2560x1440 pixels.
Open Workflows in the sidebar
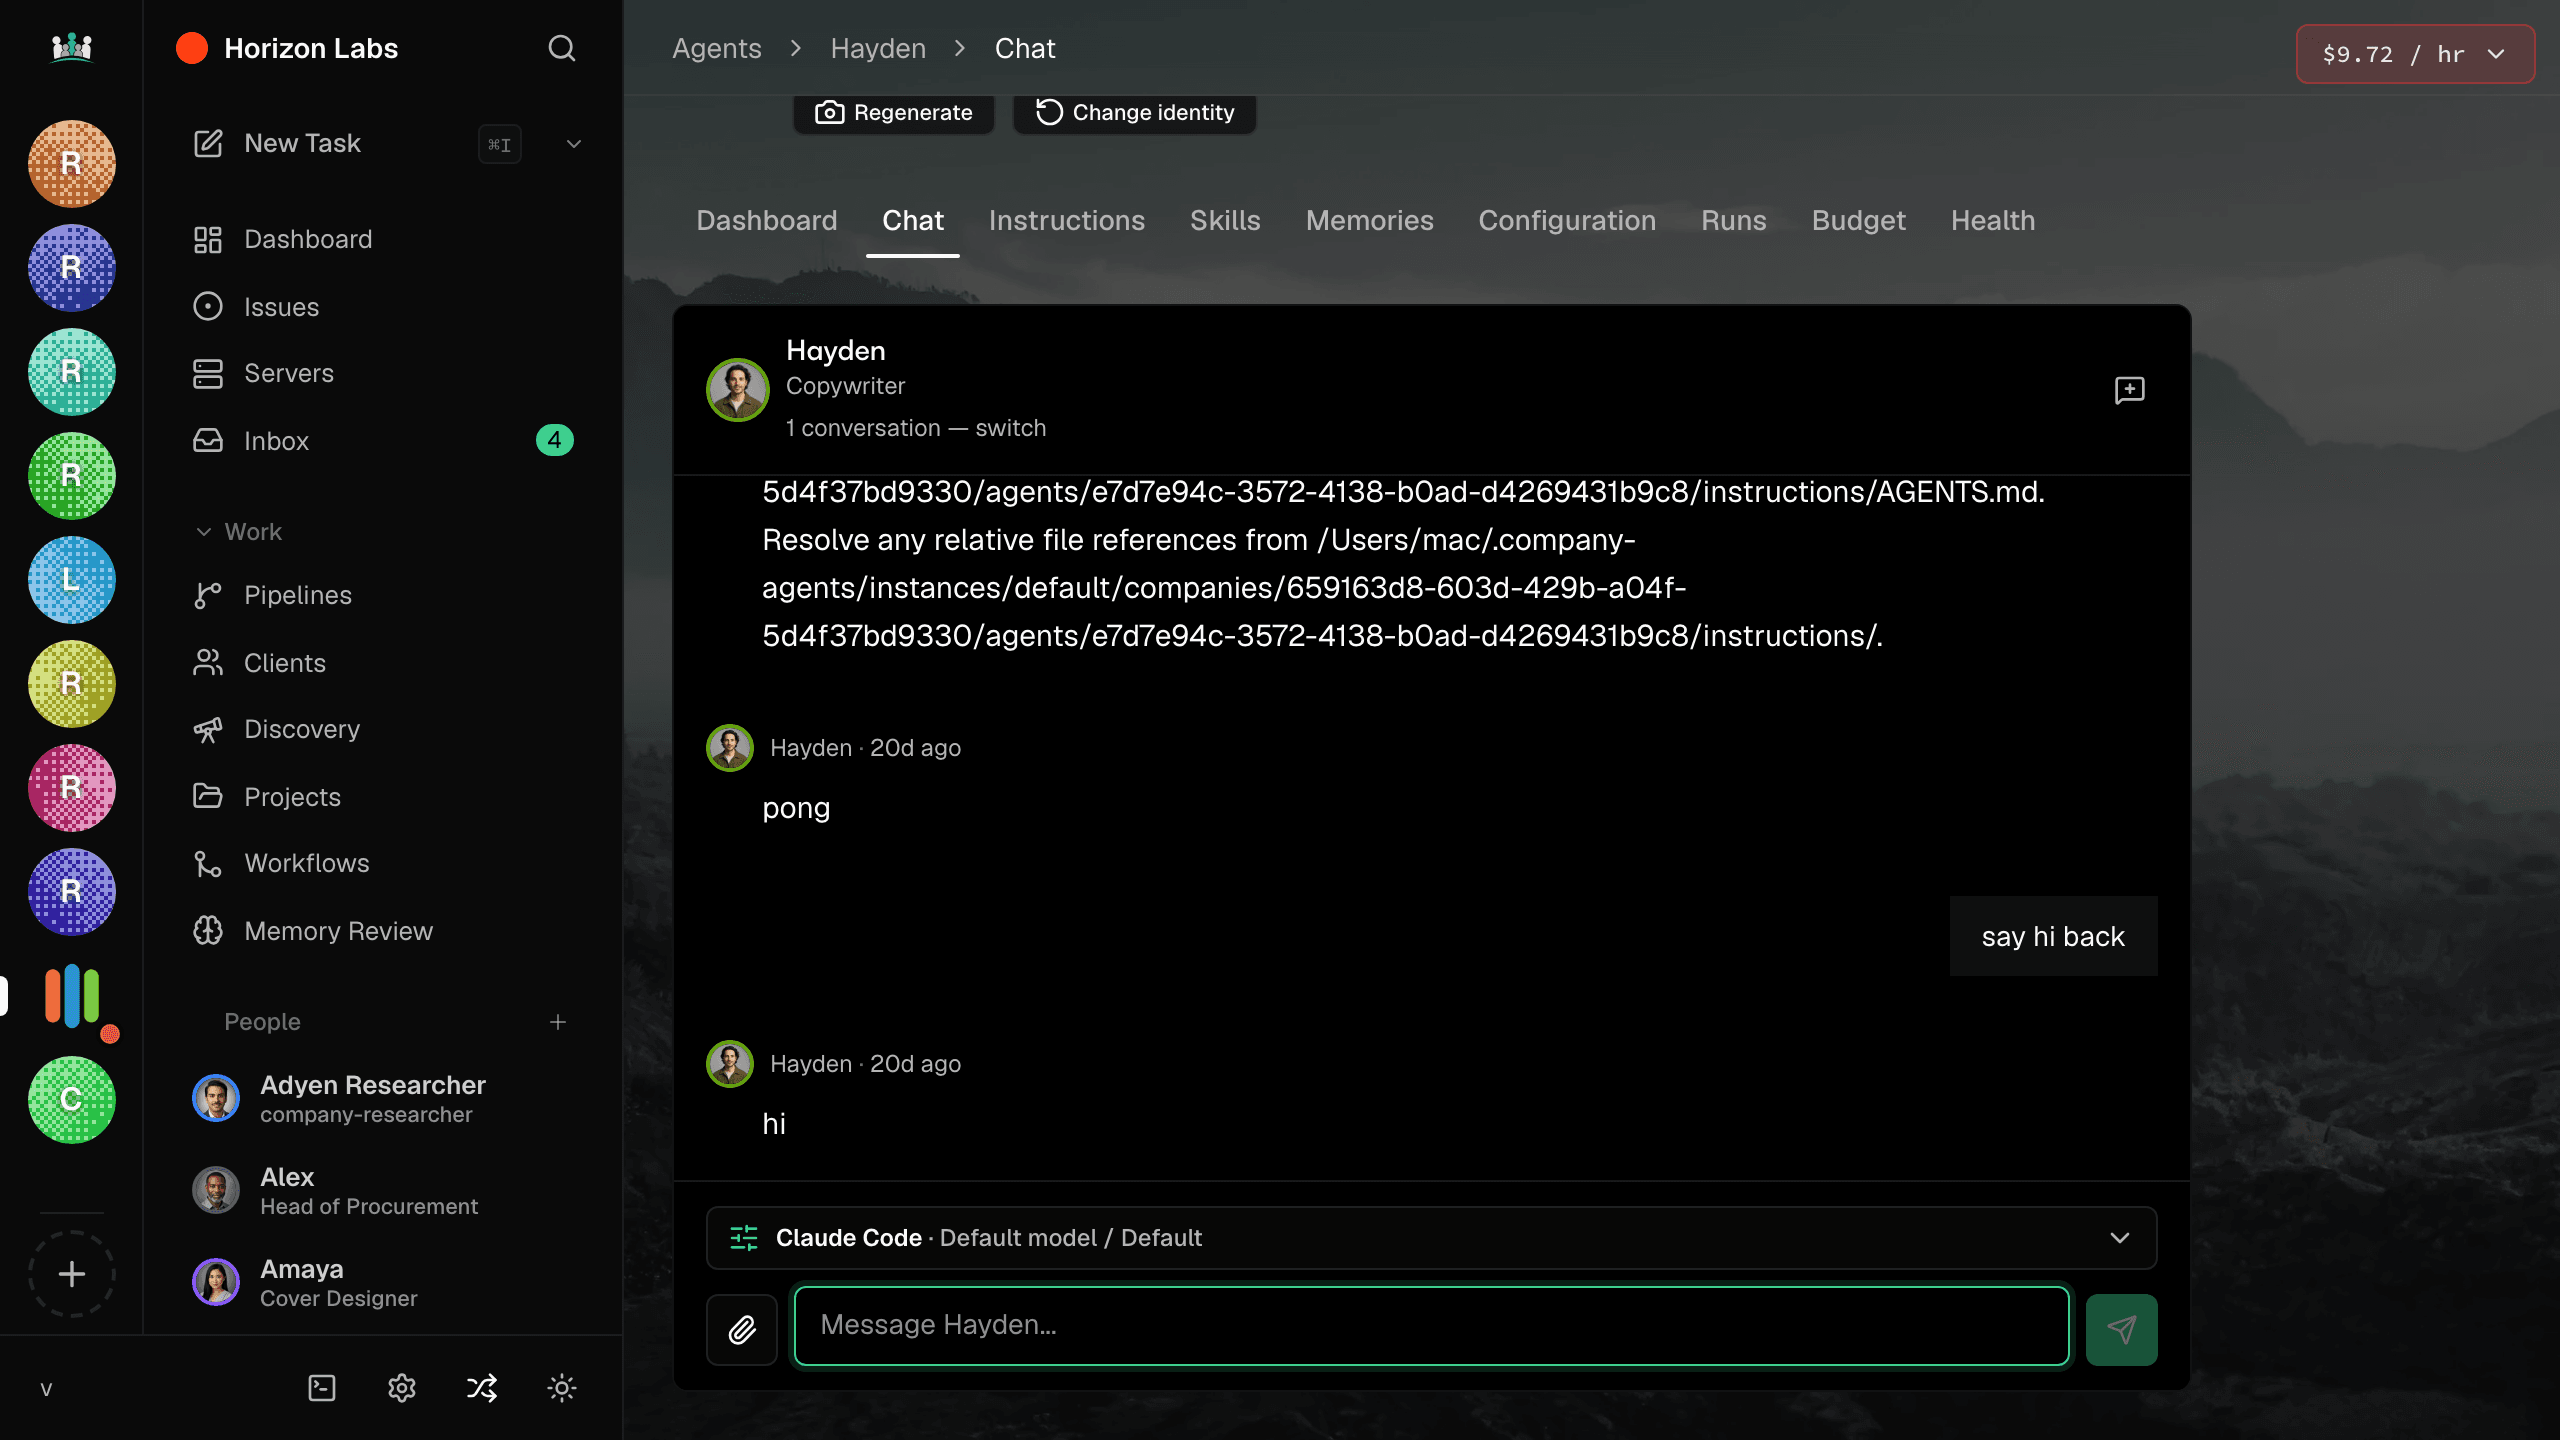point(383,863)
